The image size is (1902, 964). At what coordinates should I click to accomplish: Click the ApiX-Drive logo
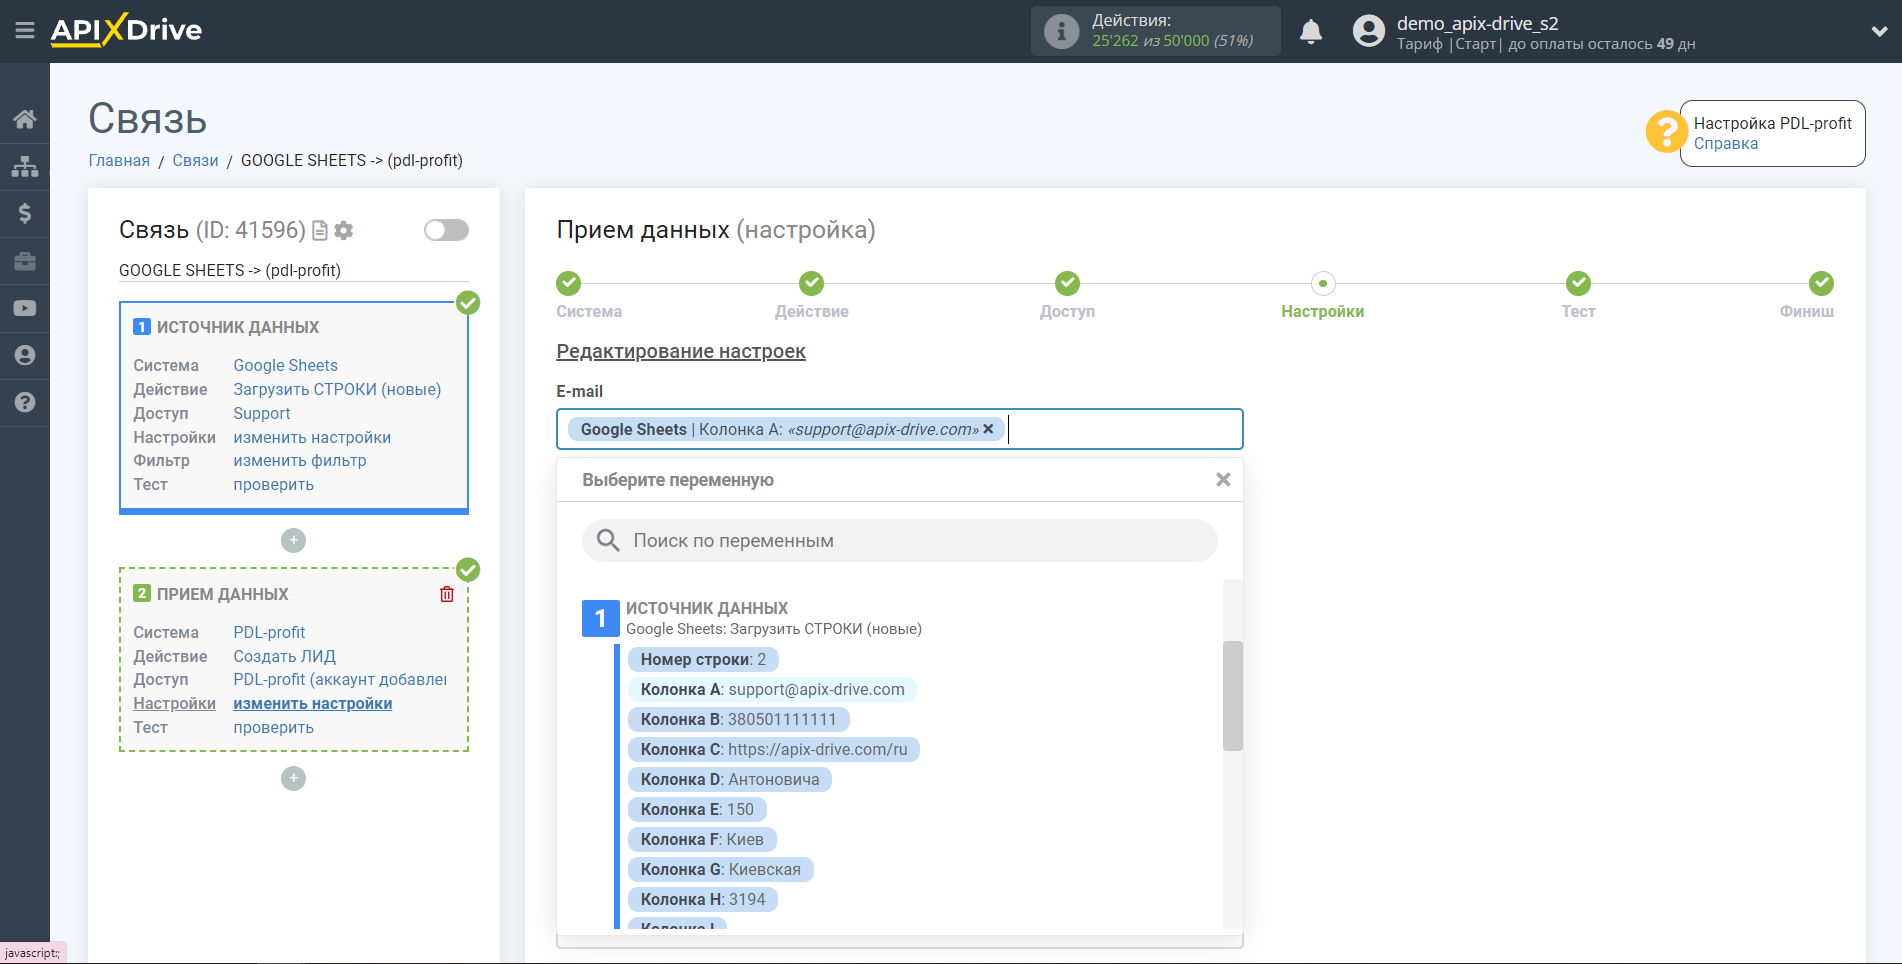point(126,30)
